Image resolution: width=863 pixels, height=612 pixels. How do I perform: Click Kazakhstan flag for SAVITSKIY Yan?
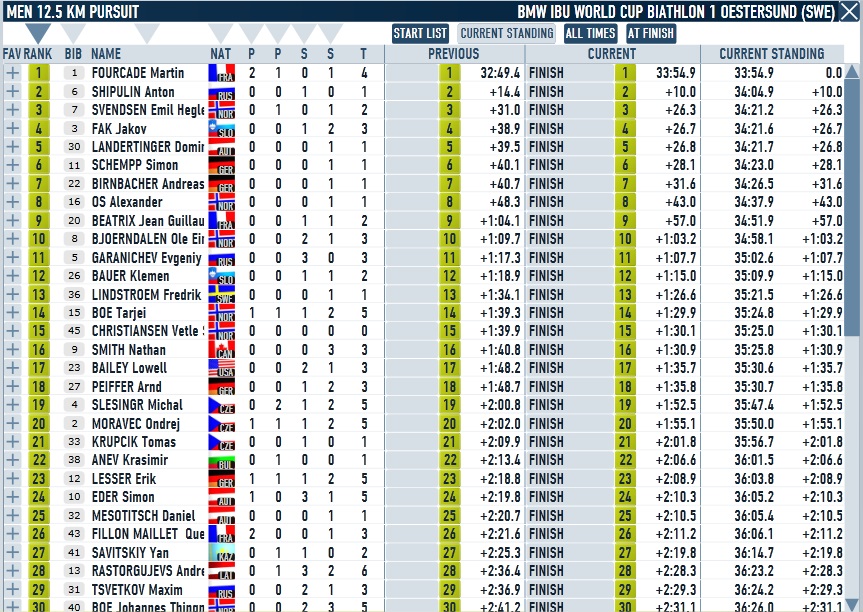222,553
